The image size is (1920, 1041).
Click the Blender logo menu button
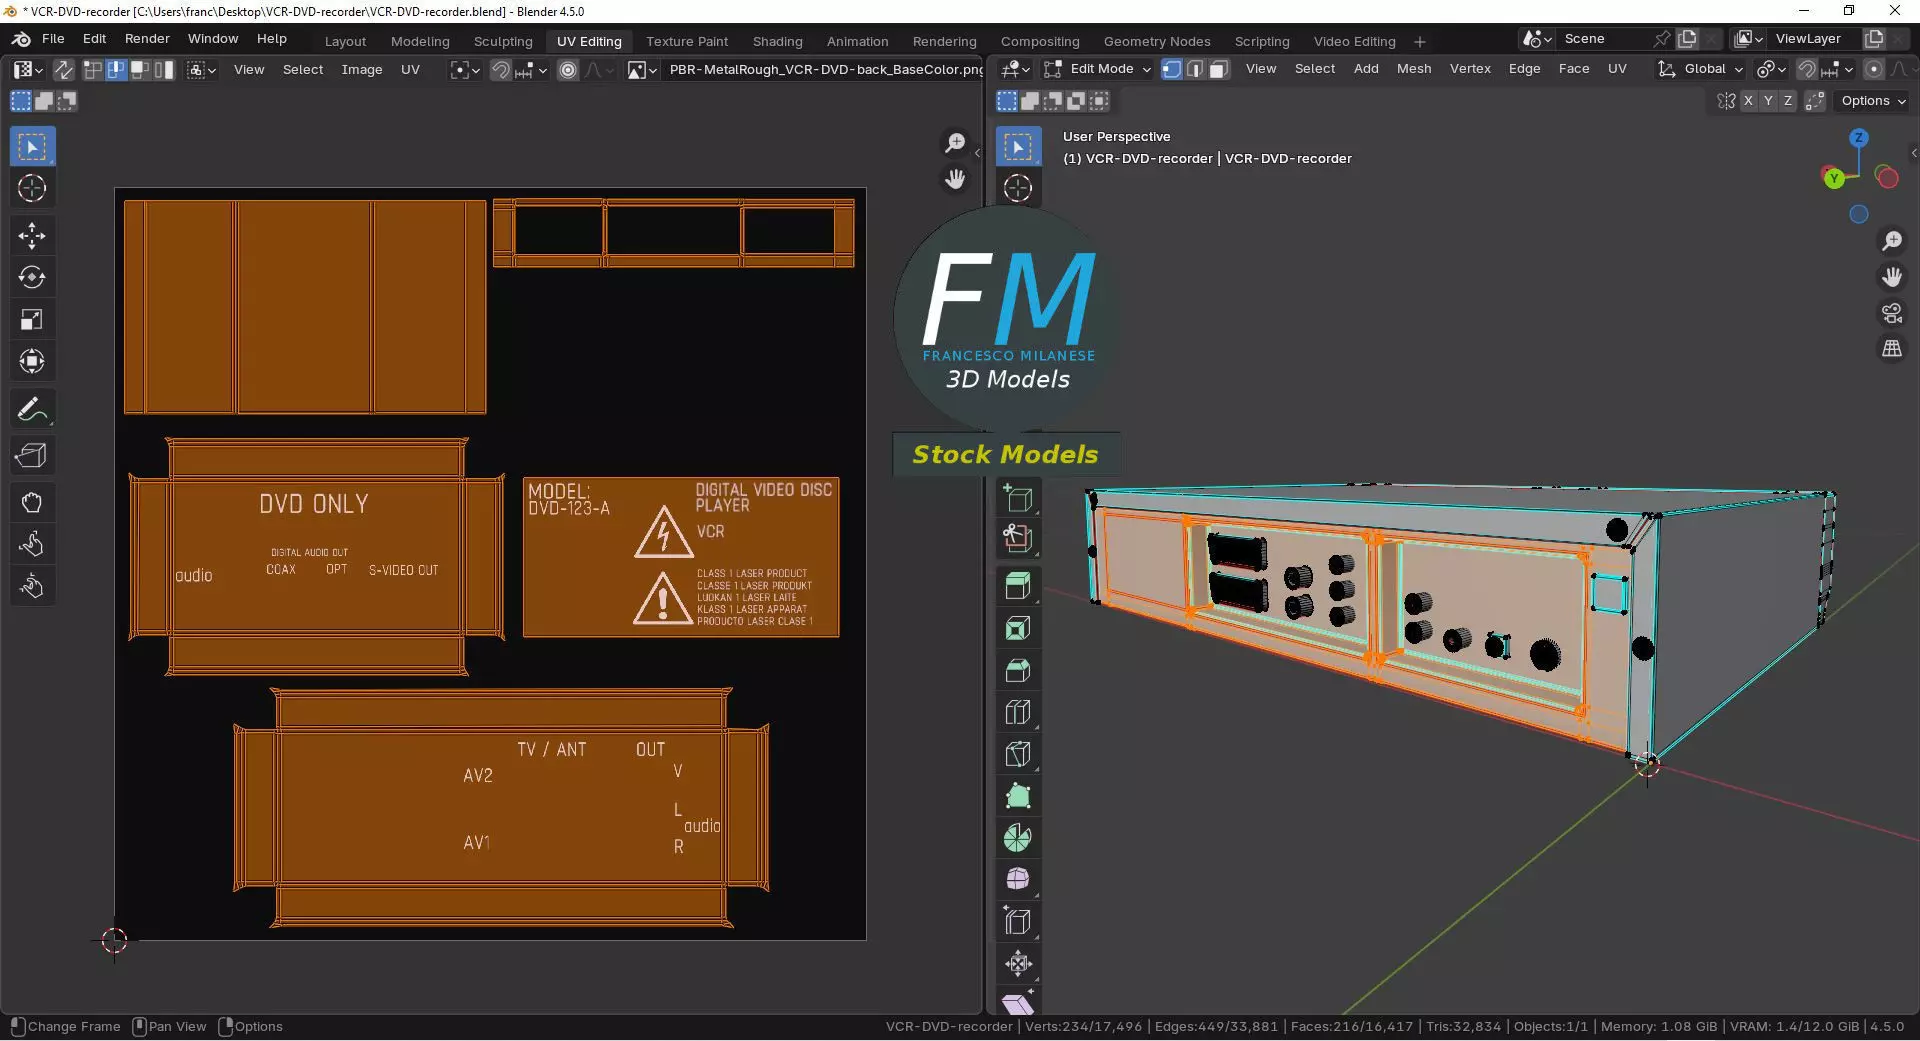(x=20, y=39)
